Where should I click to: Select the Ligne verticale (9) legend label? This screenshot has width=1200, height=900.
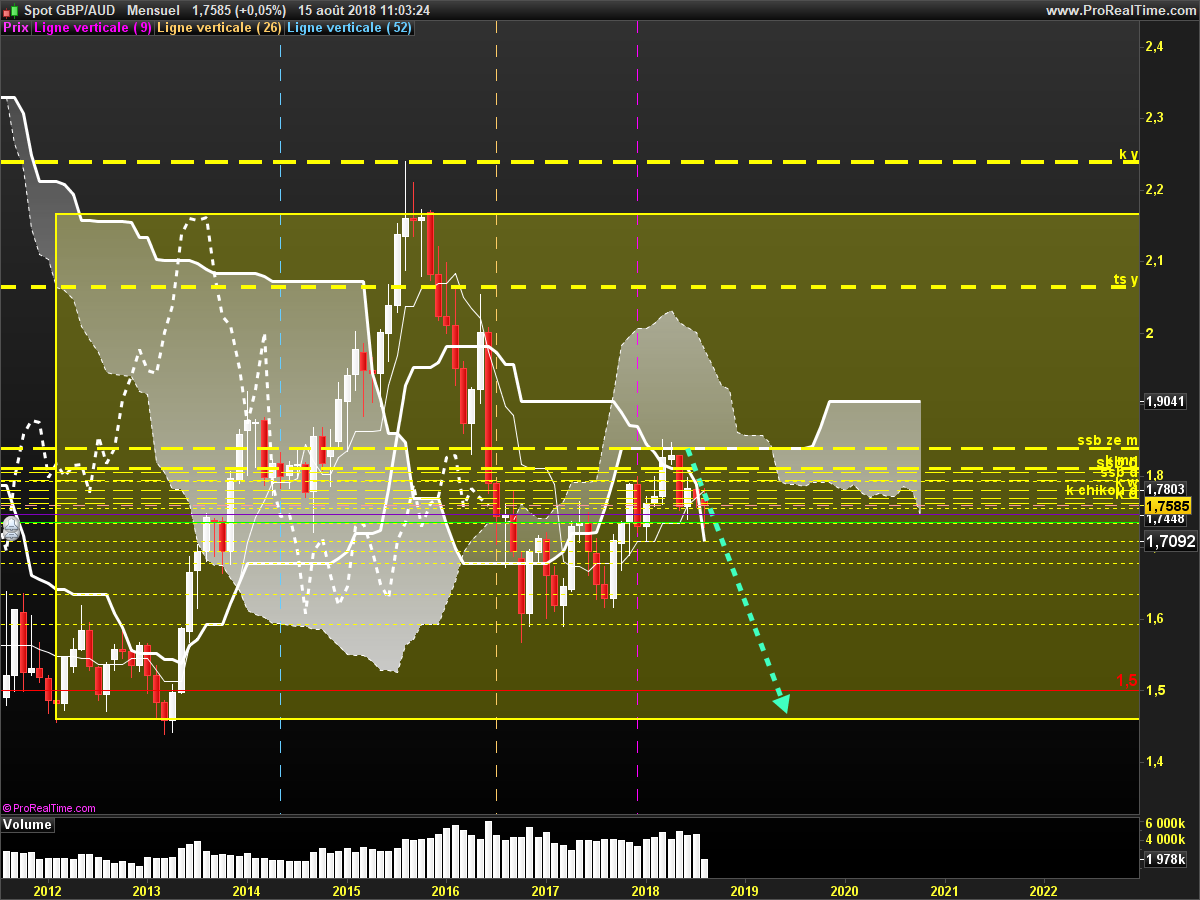point(94,28)
